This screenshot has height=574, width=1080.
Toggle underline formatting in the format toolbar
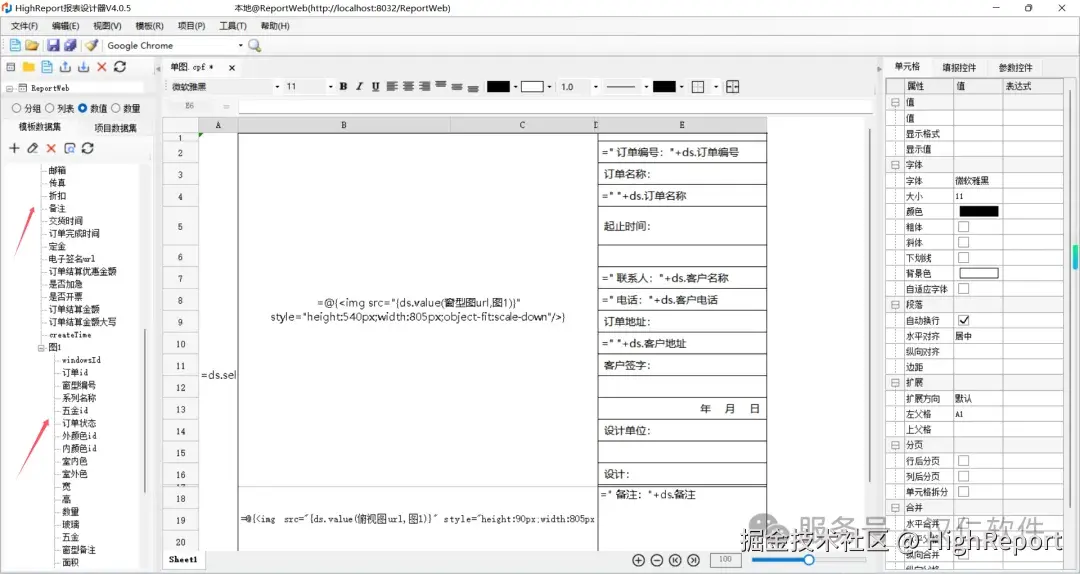pos(375,87)
